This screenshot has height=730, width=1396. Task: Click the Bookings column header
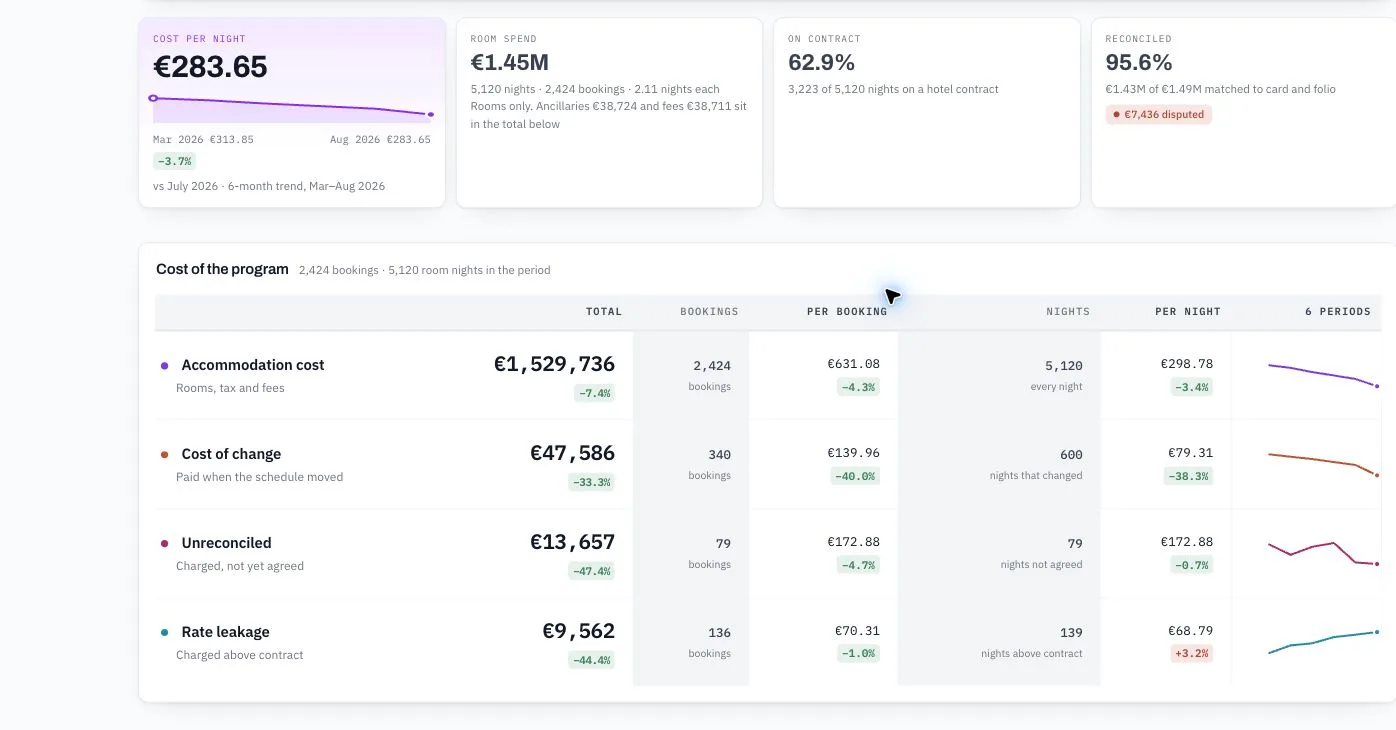coord(709,312)
